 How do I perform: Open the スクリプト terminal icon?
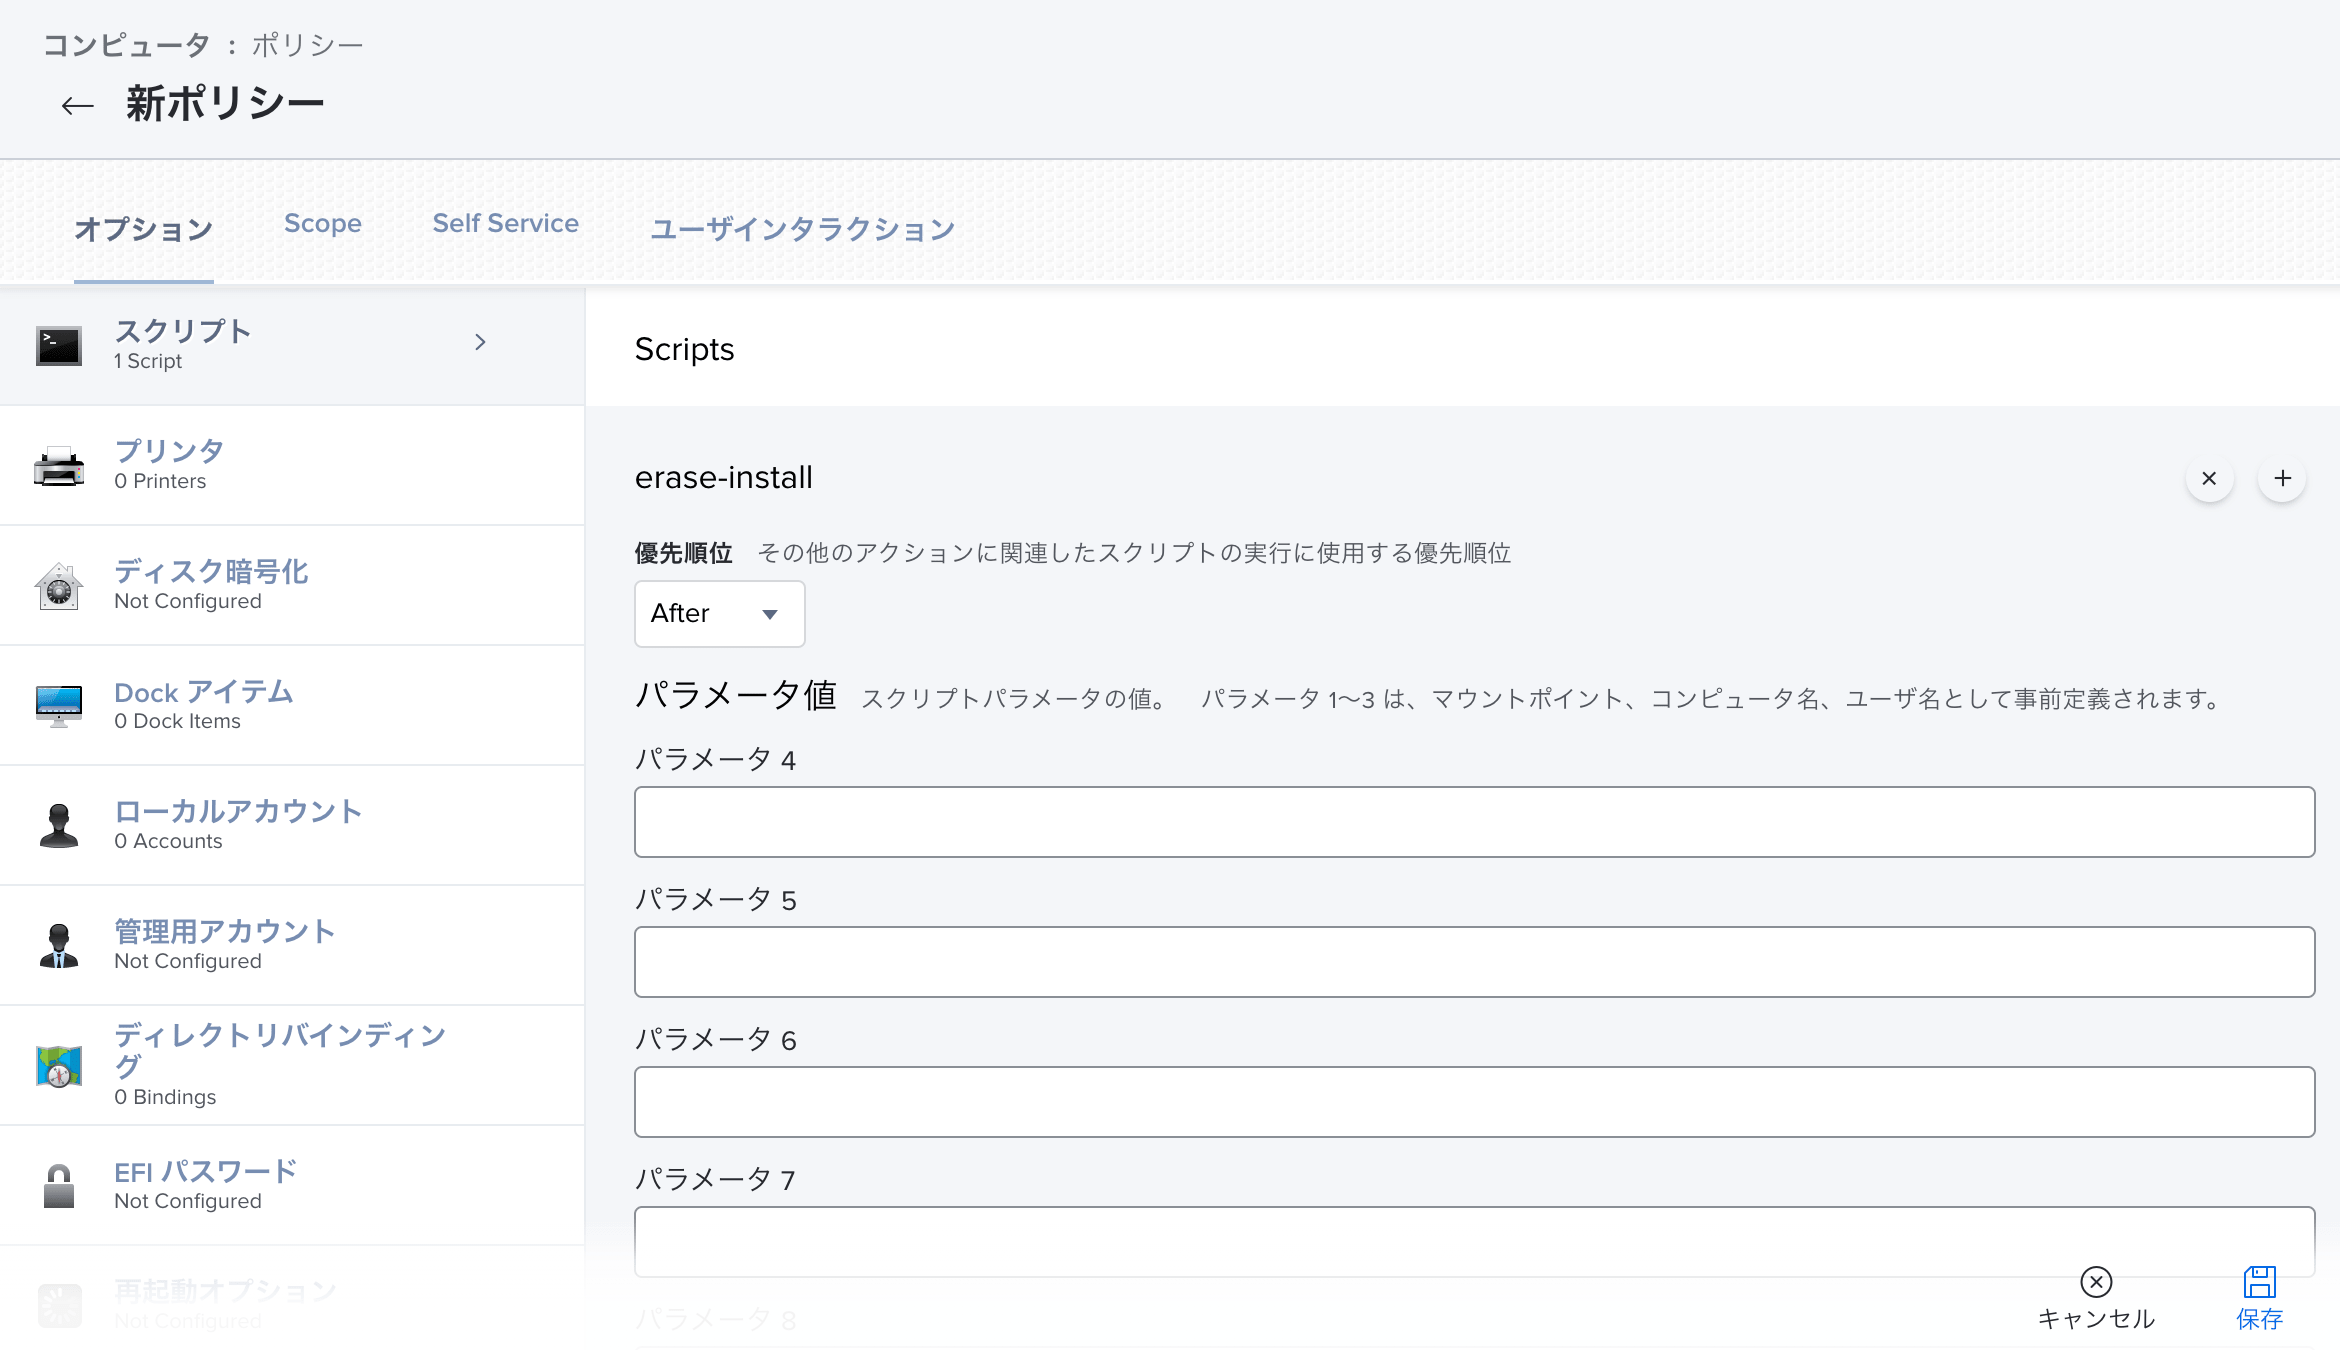(59, 346)
